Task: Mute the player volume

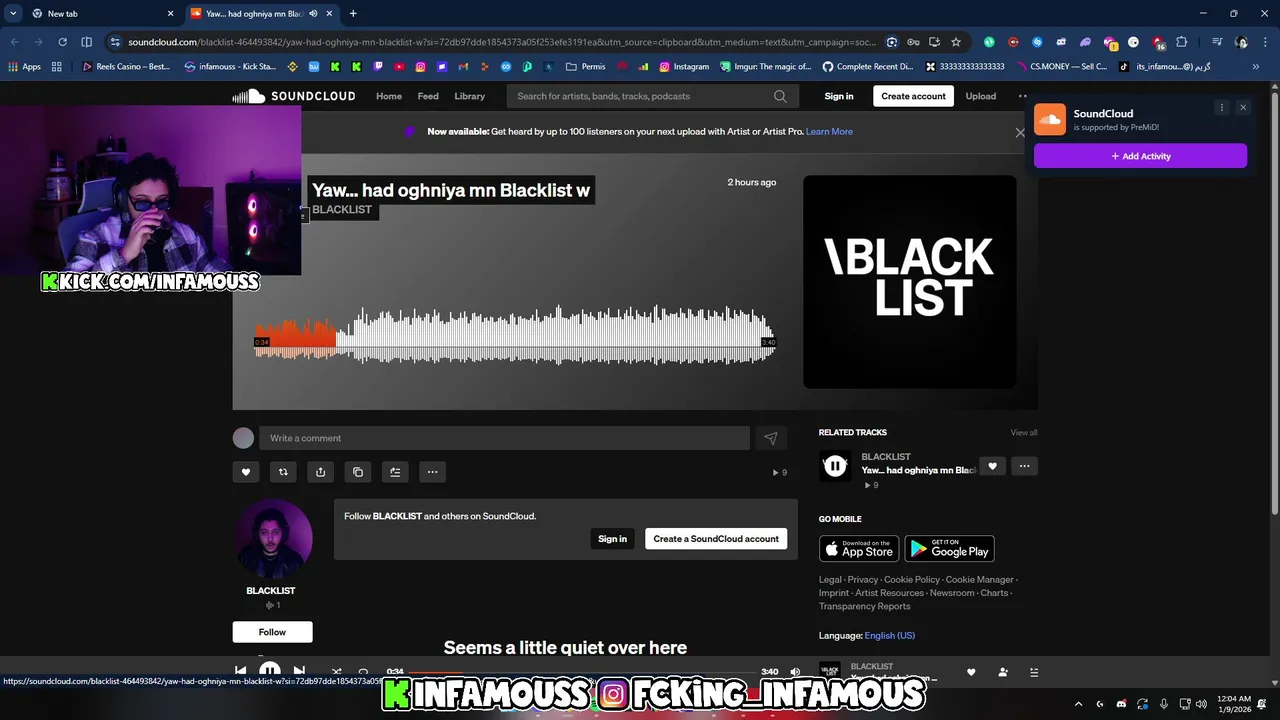Action: click(x=795, y=672)
